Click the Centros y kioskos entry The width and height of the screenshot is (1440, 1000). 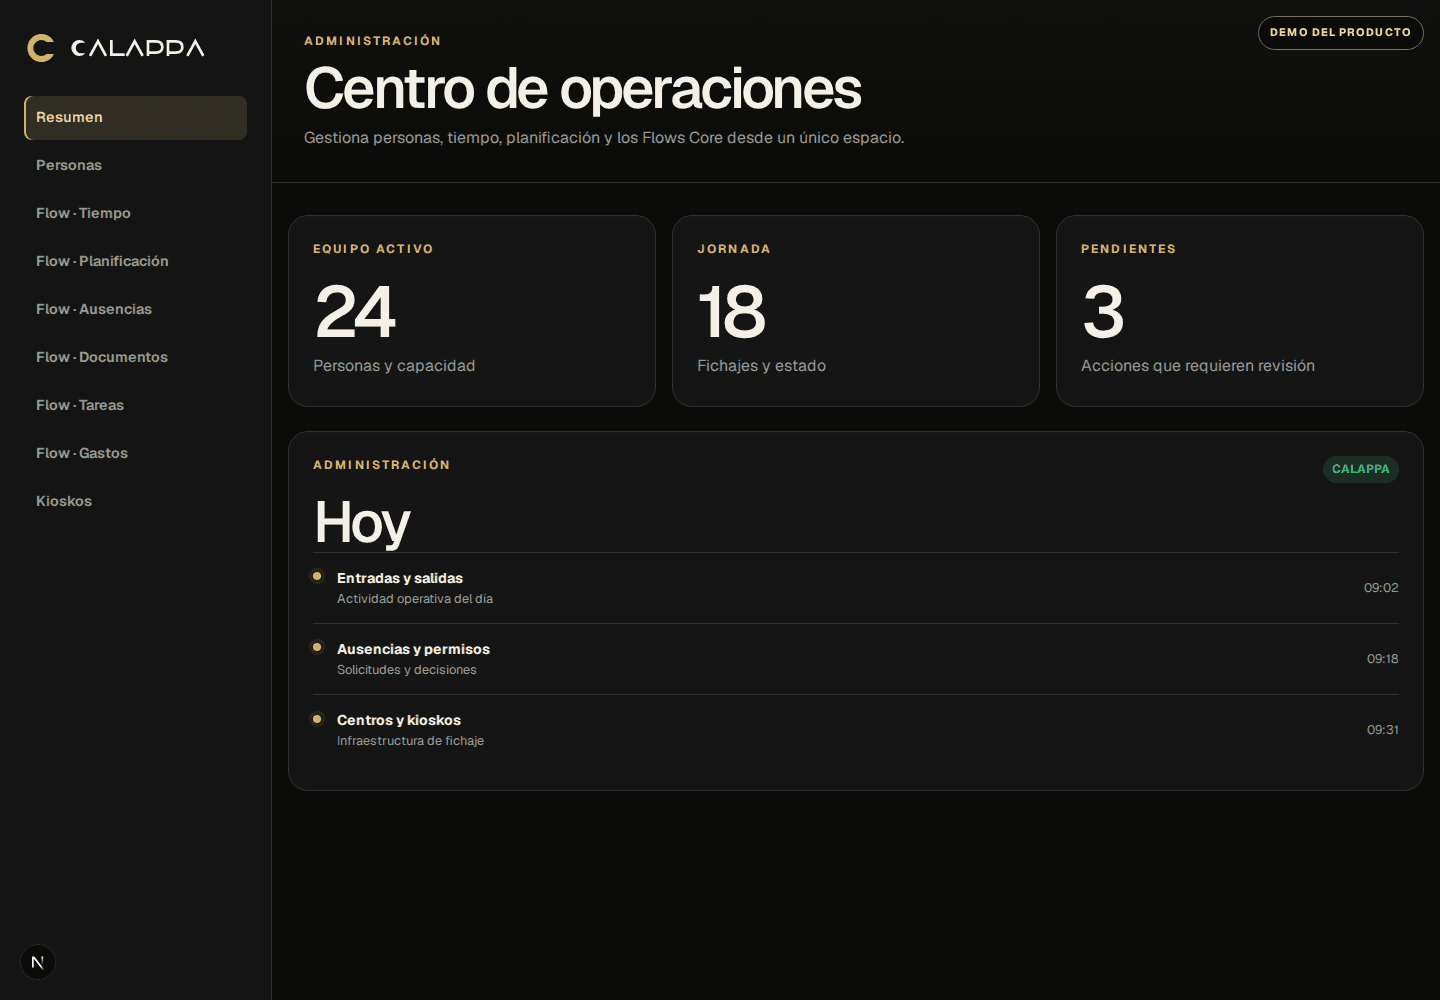856,730
